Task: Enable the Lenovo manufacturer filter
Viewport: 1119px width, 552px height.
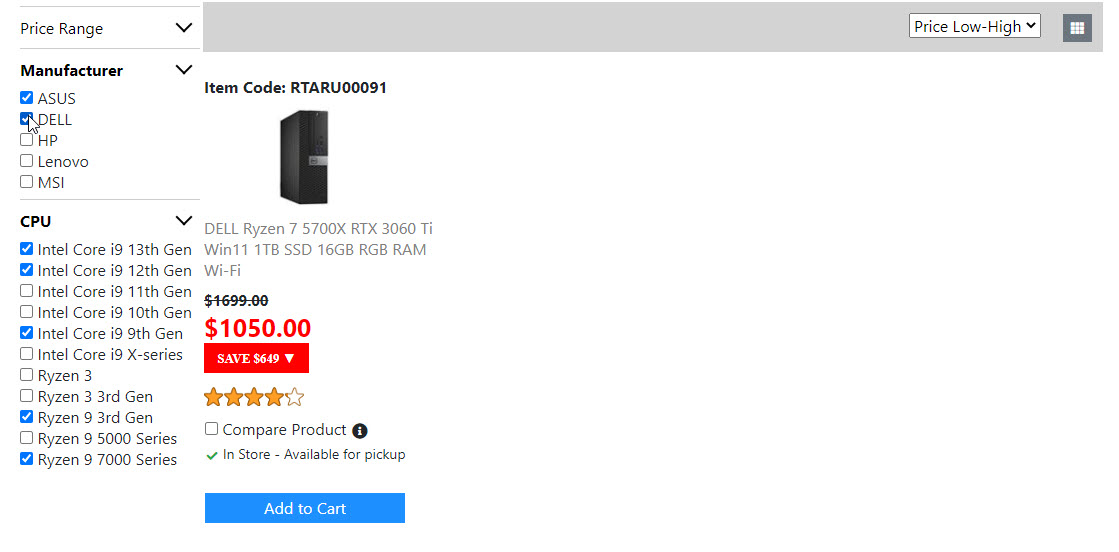Action: pyautogui.click(x=27, y=161)
